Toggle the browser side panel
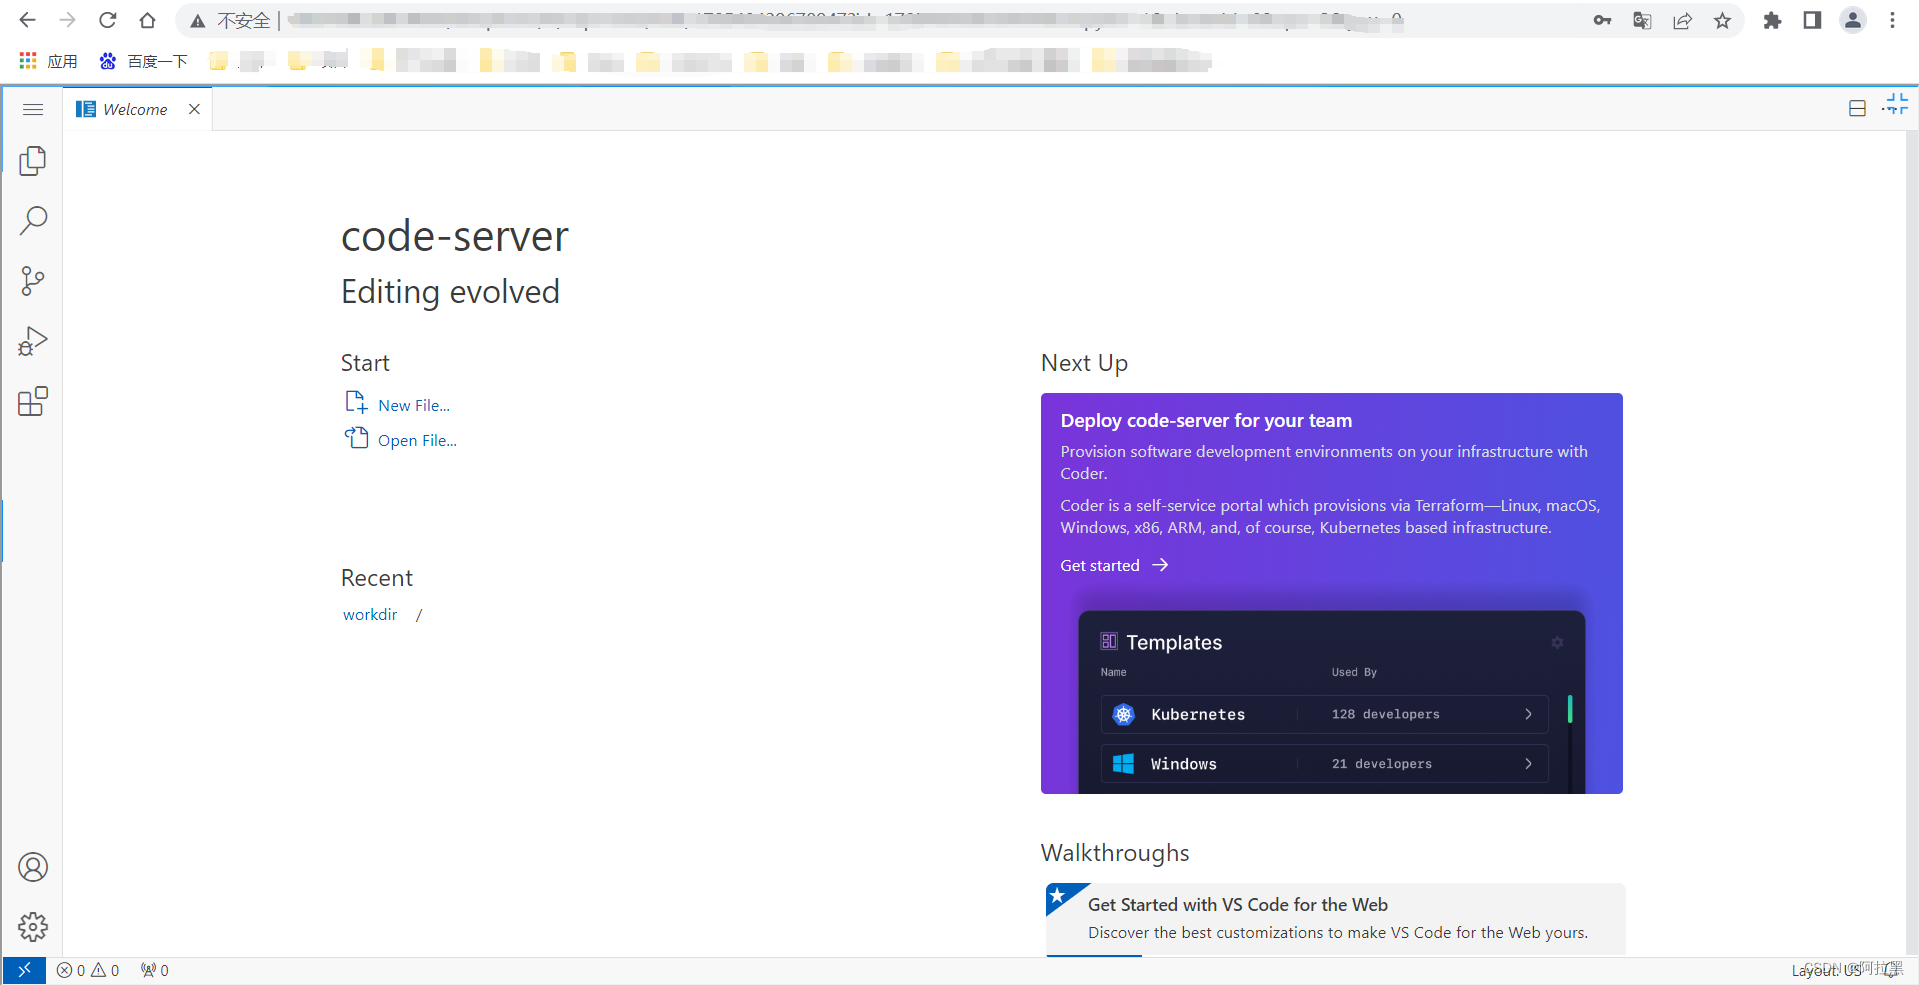 1812,20
